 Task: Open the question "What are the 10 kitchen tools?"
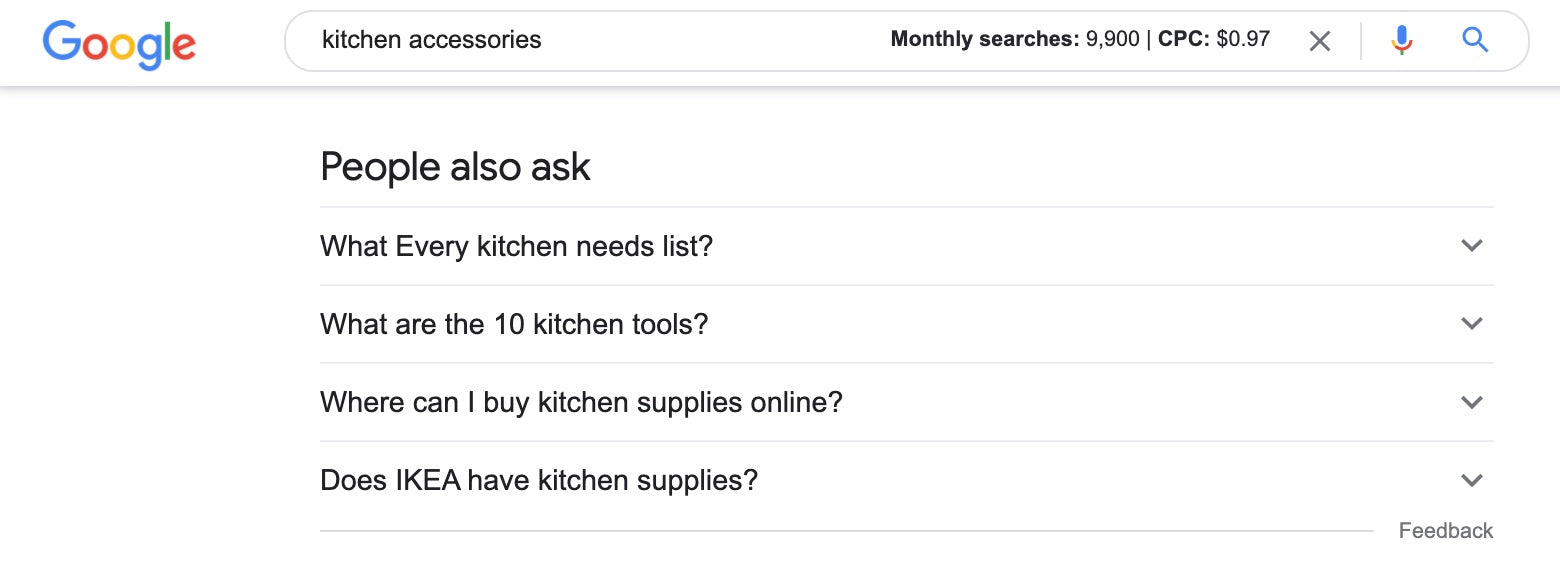click(x=514, y=324)
